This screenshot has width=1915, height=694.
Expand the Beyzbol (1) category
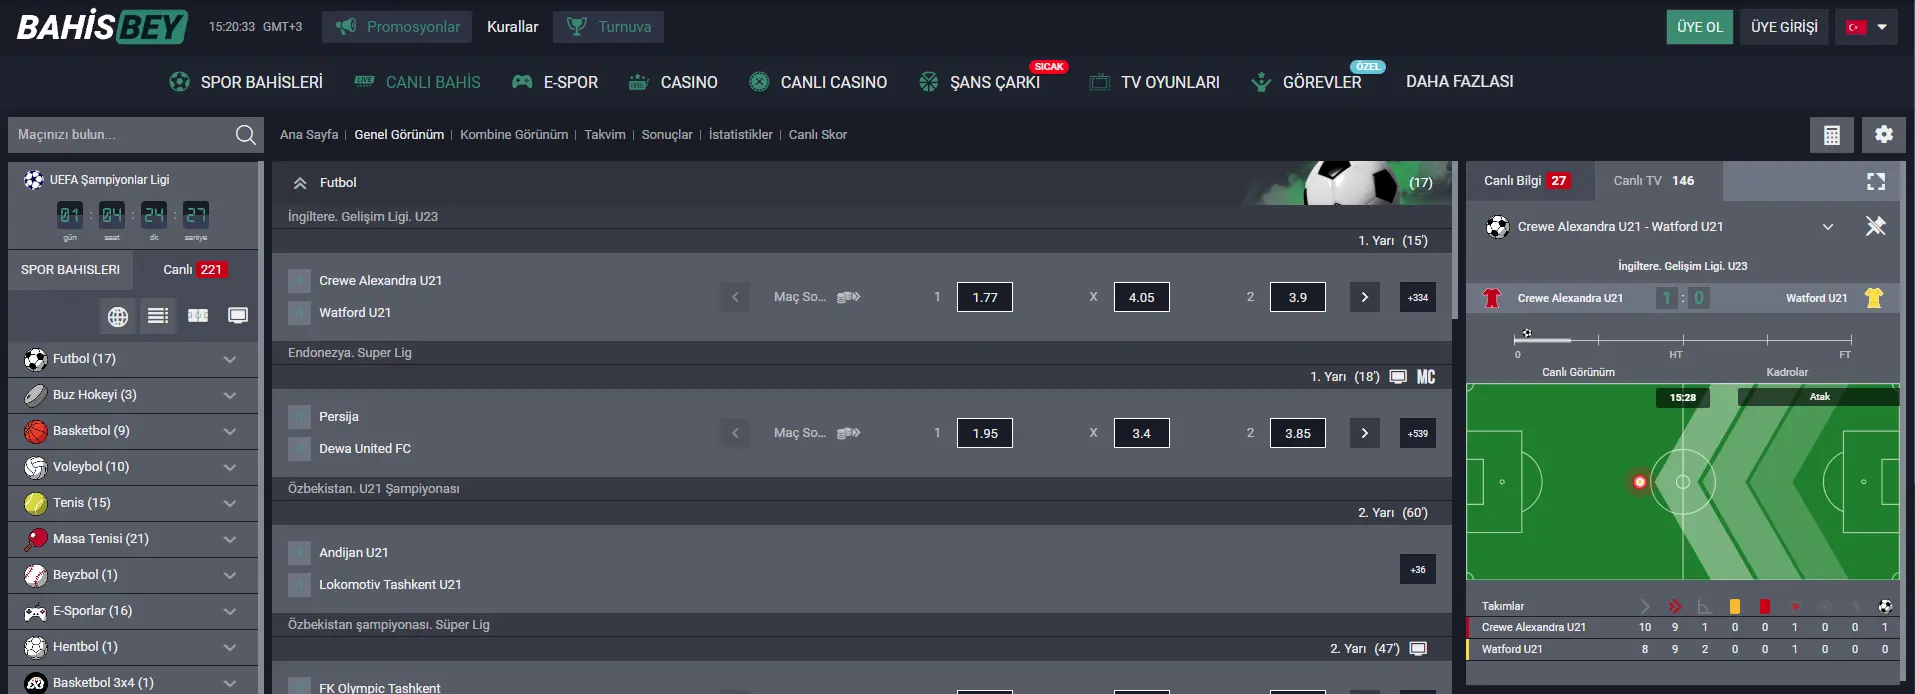coord(133,575)
